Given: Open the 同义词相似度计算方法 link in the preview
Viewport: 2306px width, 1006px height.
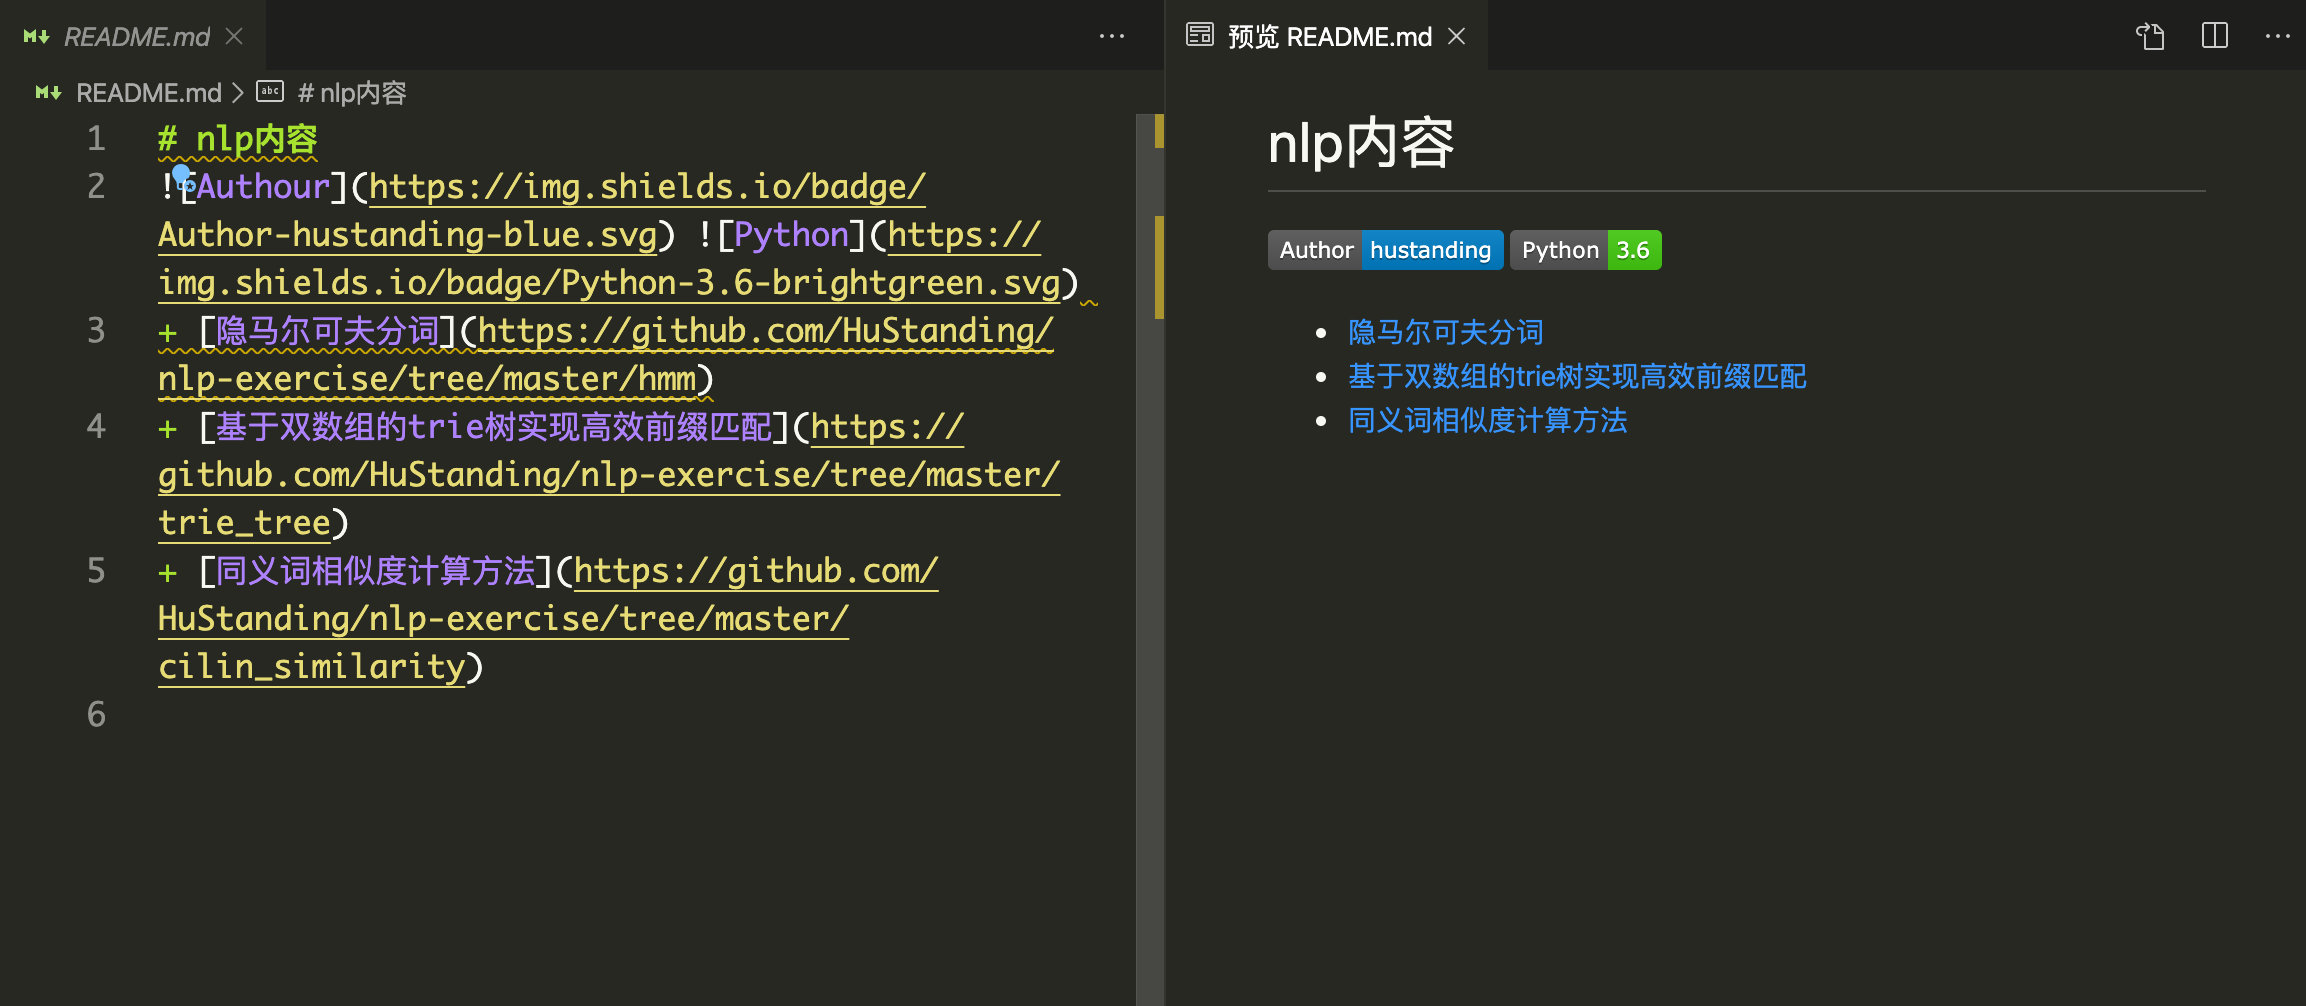Looking at the screenshot, I should [x=1487, y=420].
